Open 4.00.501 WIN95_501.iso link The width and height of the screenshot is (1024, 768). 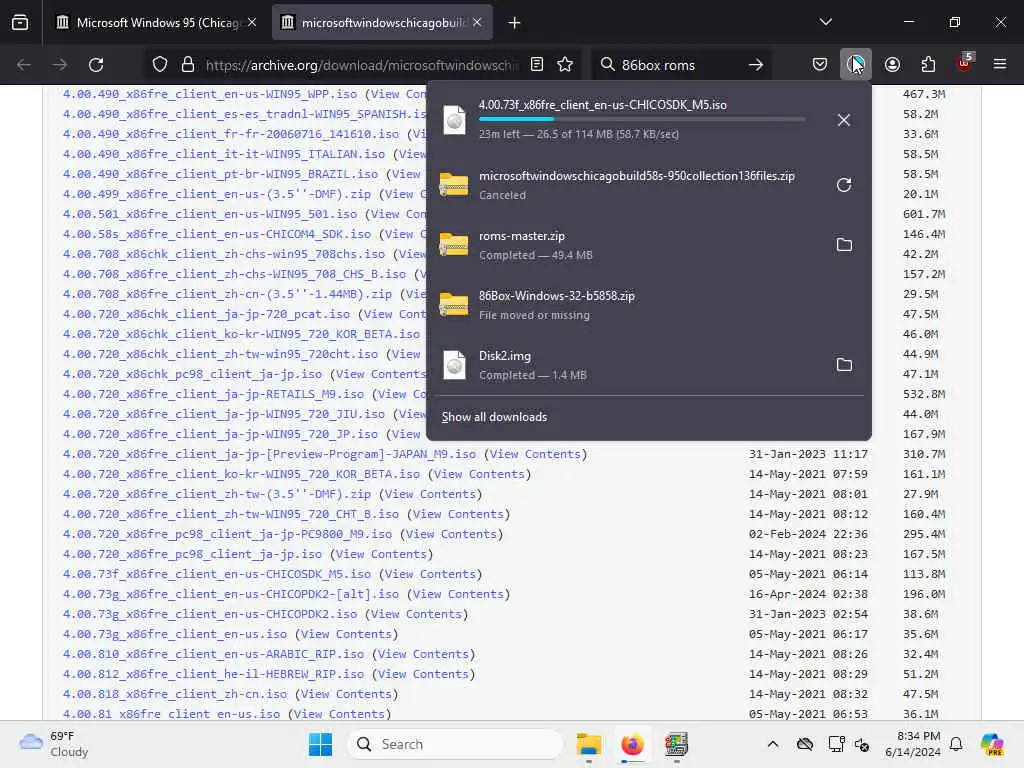[210, 214]
